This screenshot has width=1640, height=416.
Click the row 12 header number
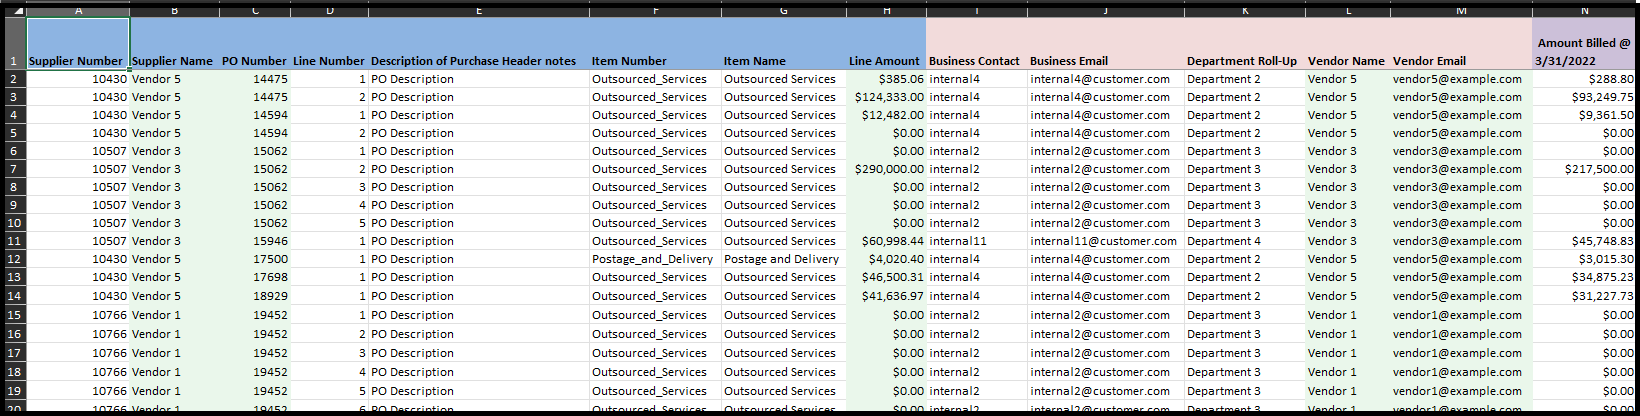14,259
